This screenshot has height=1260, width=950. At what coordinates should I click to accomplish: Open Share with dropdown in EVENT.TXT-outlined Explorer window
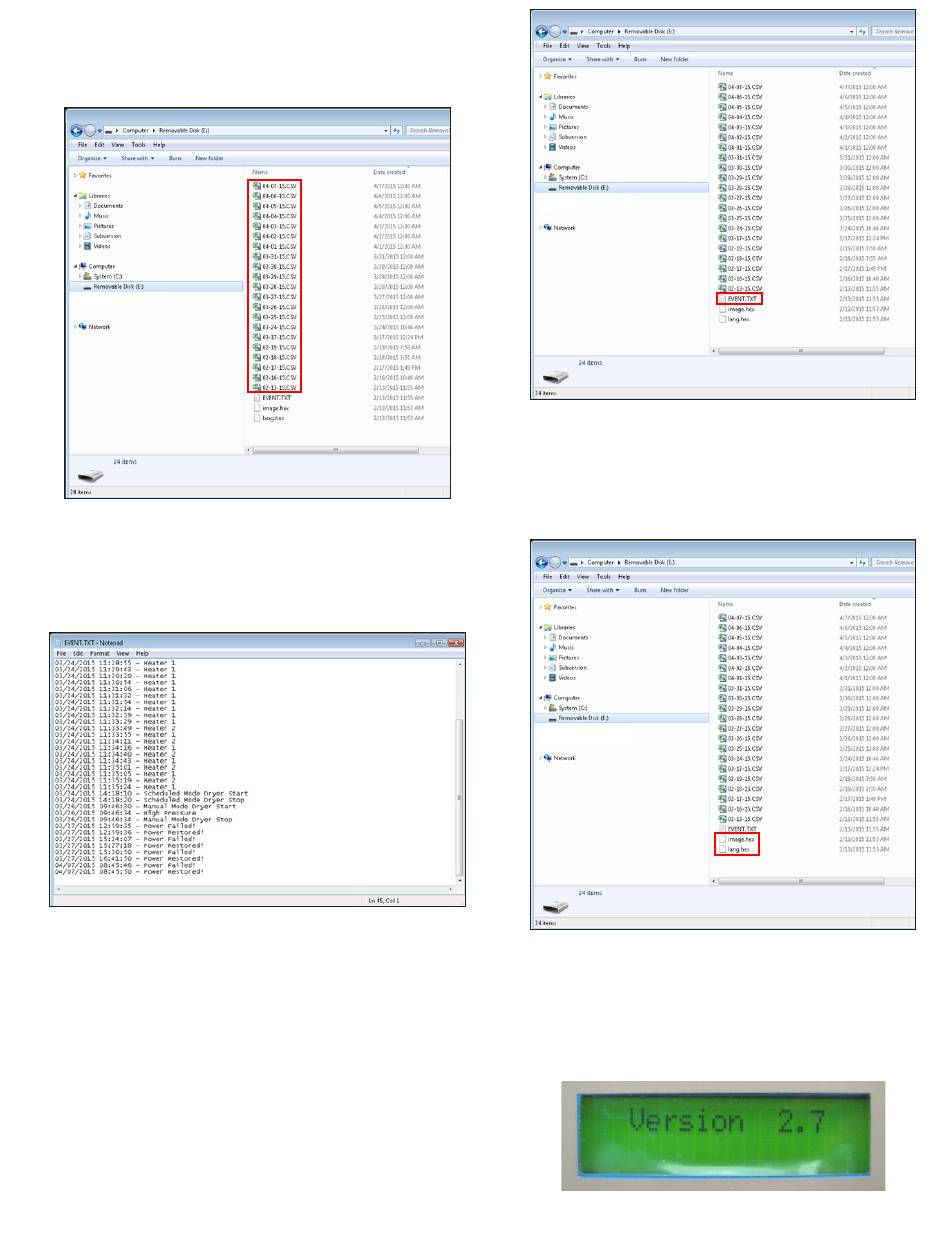pyautogui.click(x=604, y=59)
